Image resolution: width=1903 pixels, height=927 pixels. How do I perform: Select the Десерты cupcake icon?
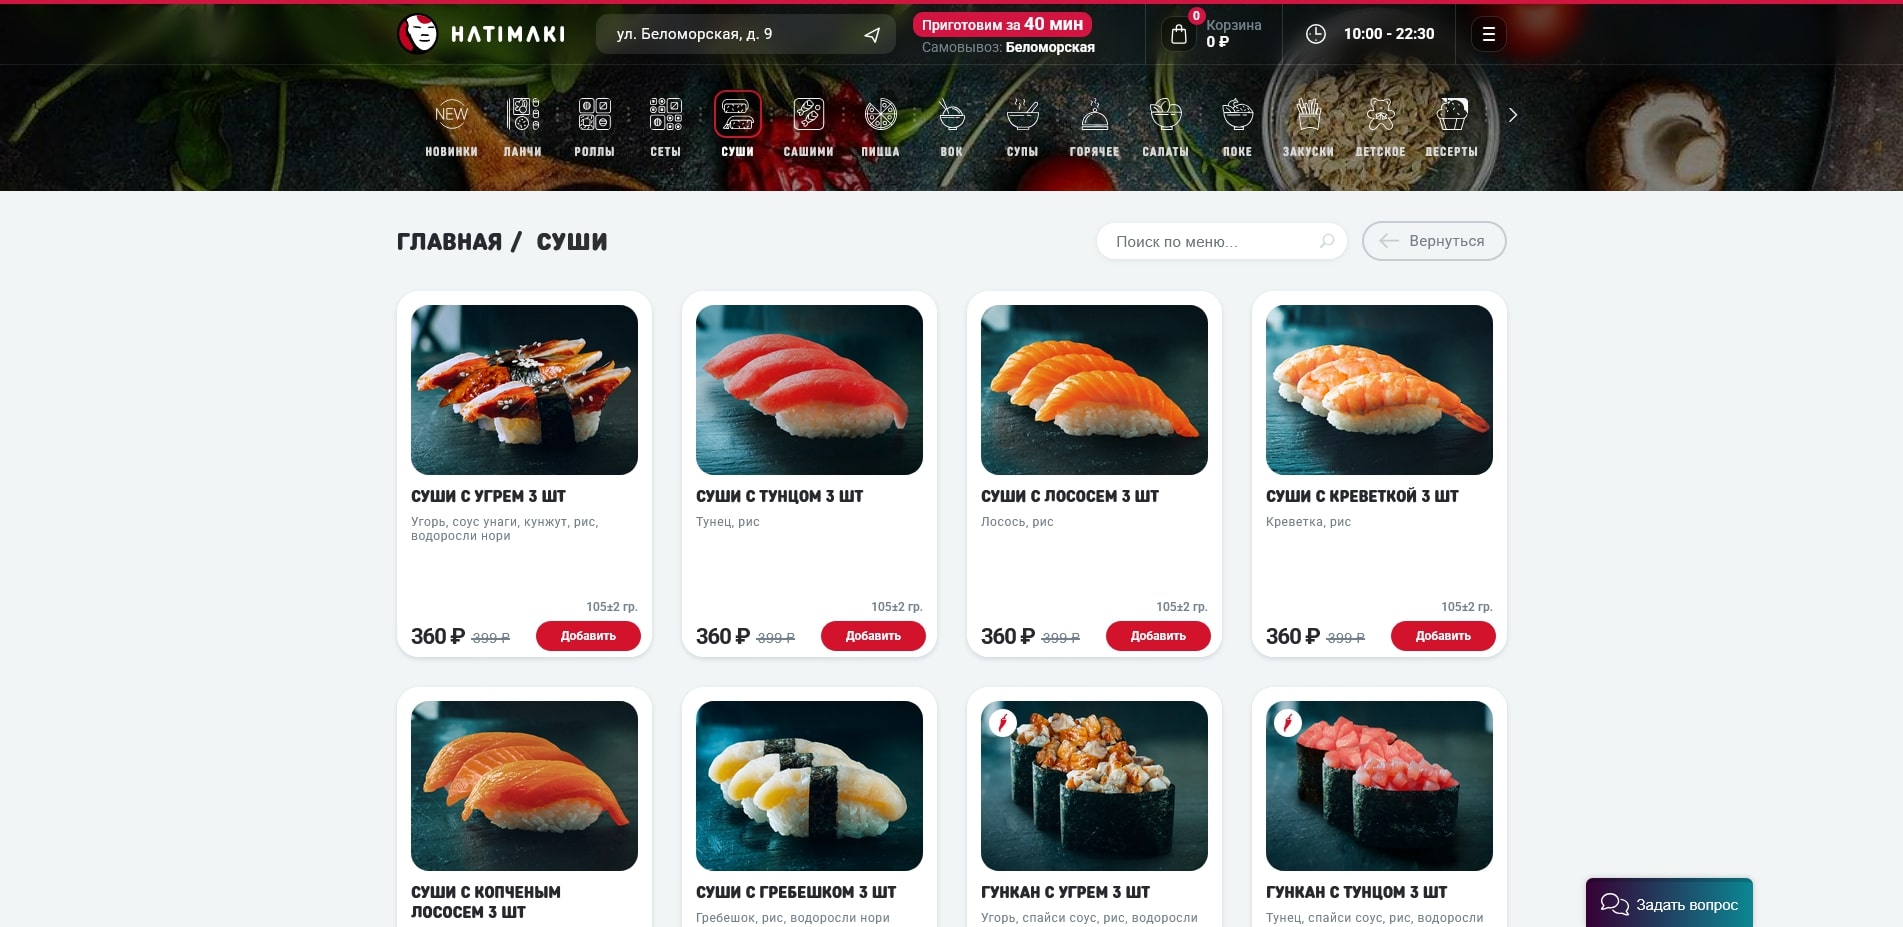(1451, 116)
